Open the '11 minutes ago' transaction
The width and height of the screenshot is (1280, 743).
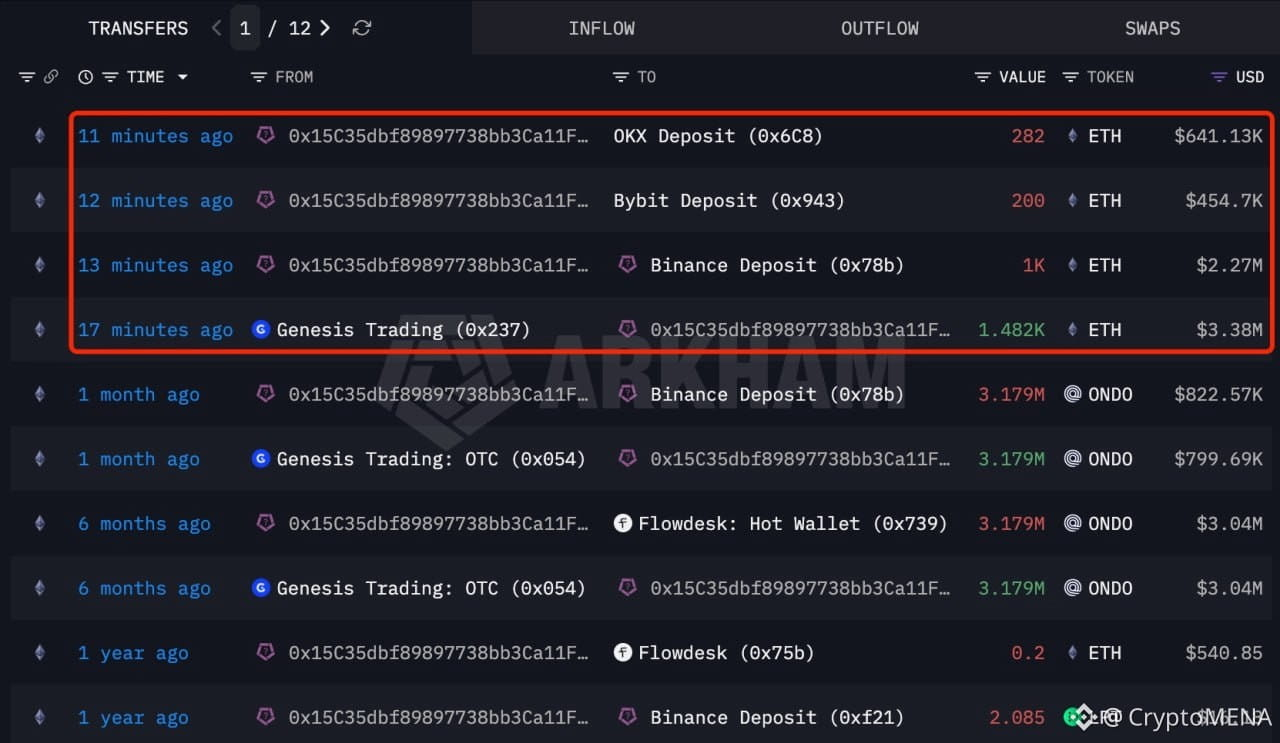tap(155, 136)
